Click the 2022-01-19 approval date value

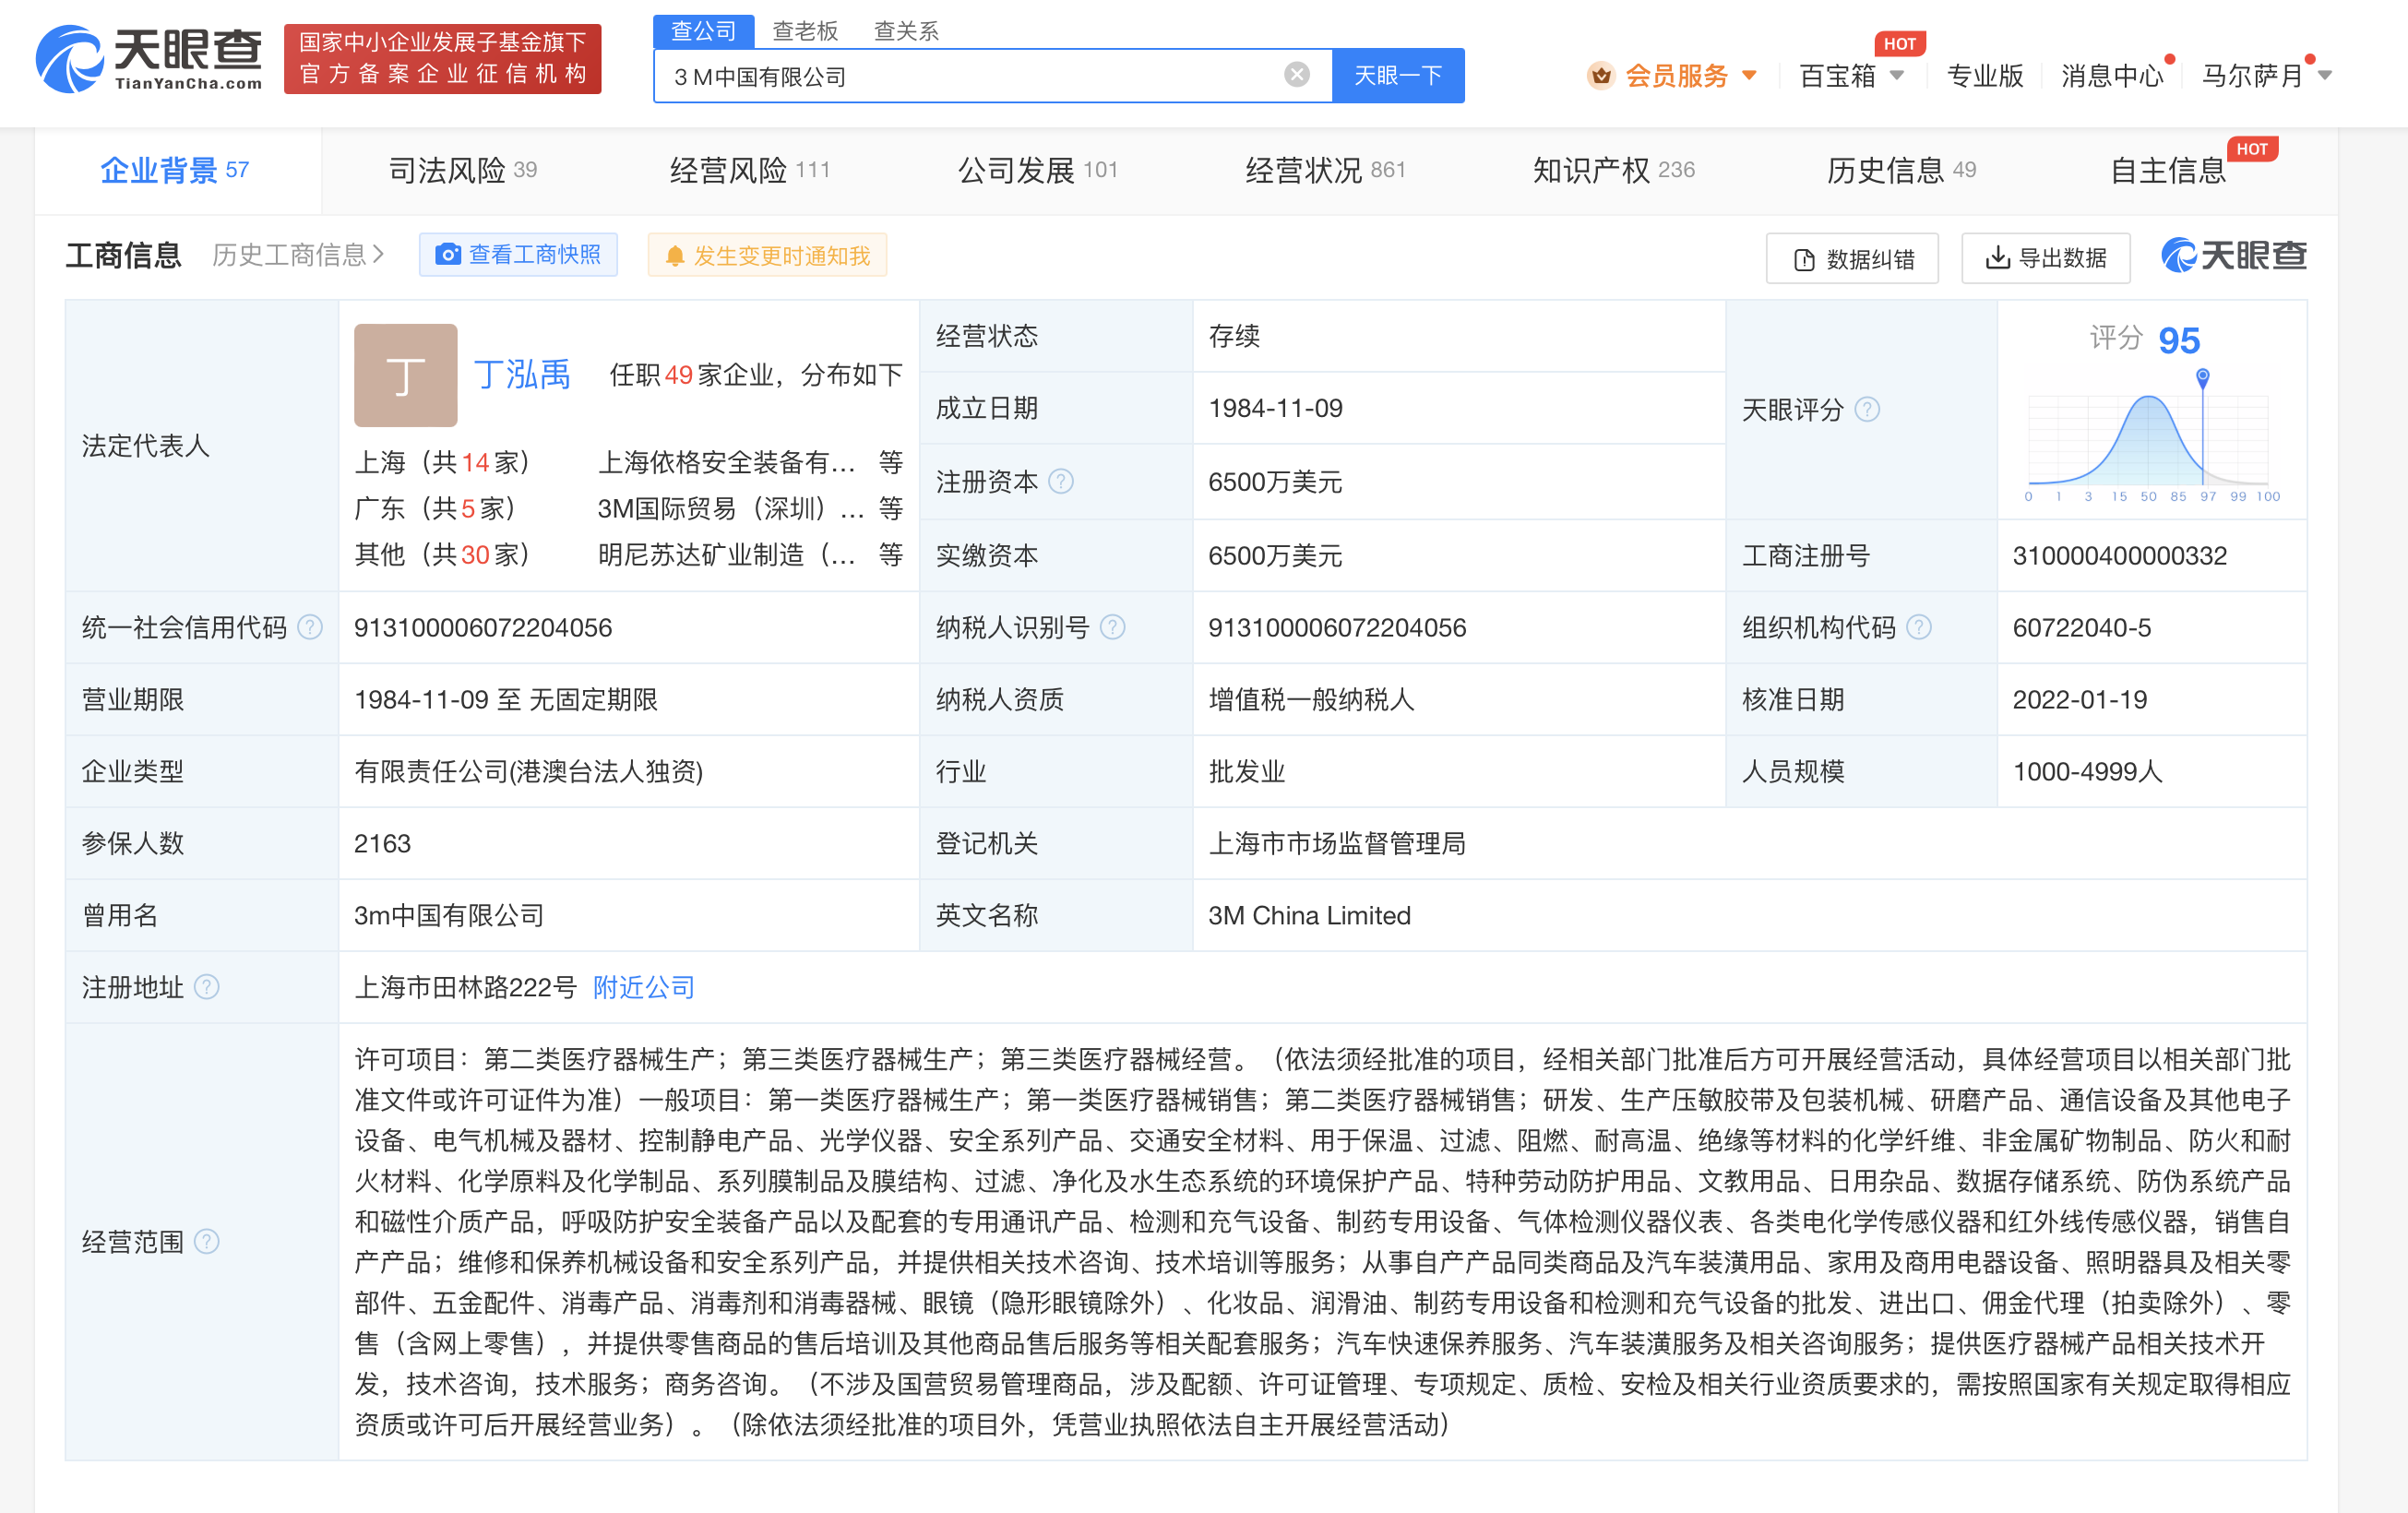[2079, 699]
